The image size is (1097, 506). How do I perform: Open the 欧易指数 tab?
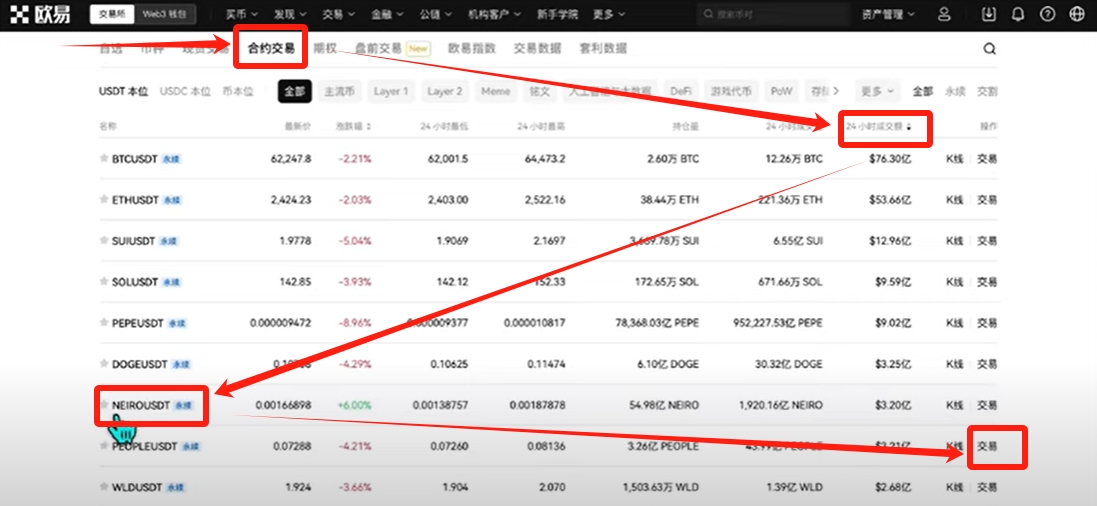tap(472, 48)
